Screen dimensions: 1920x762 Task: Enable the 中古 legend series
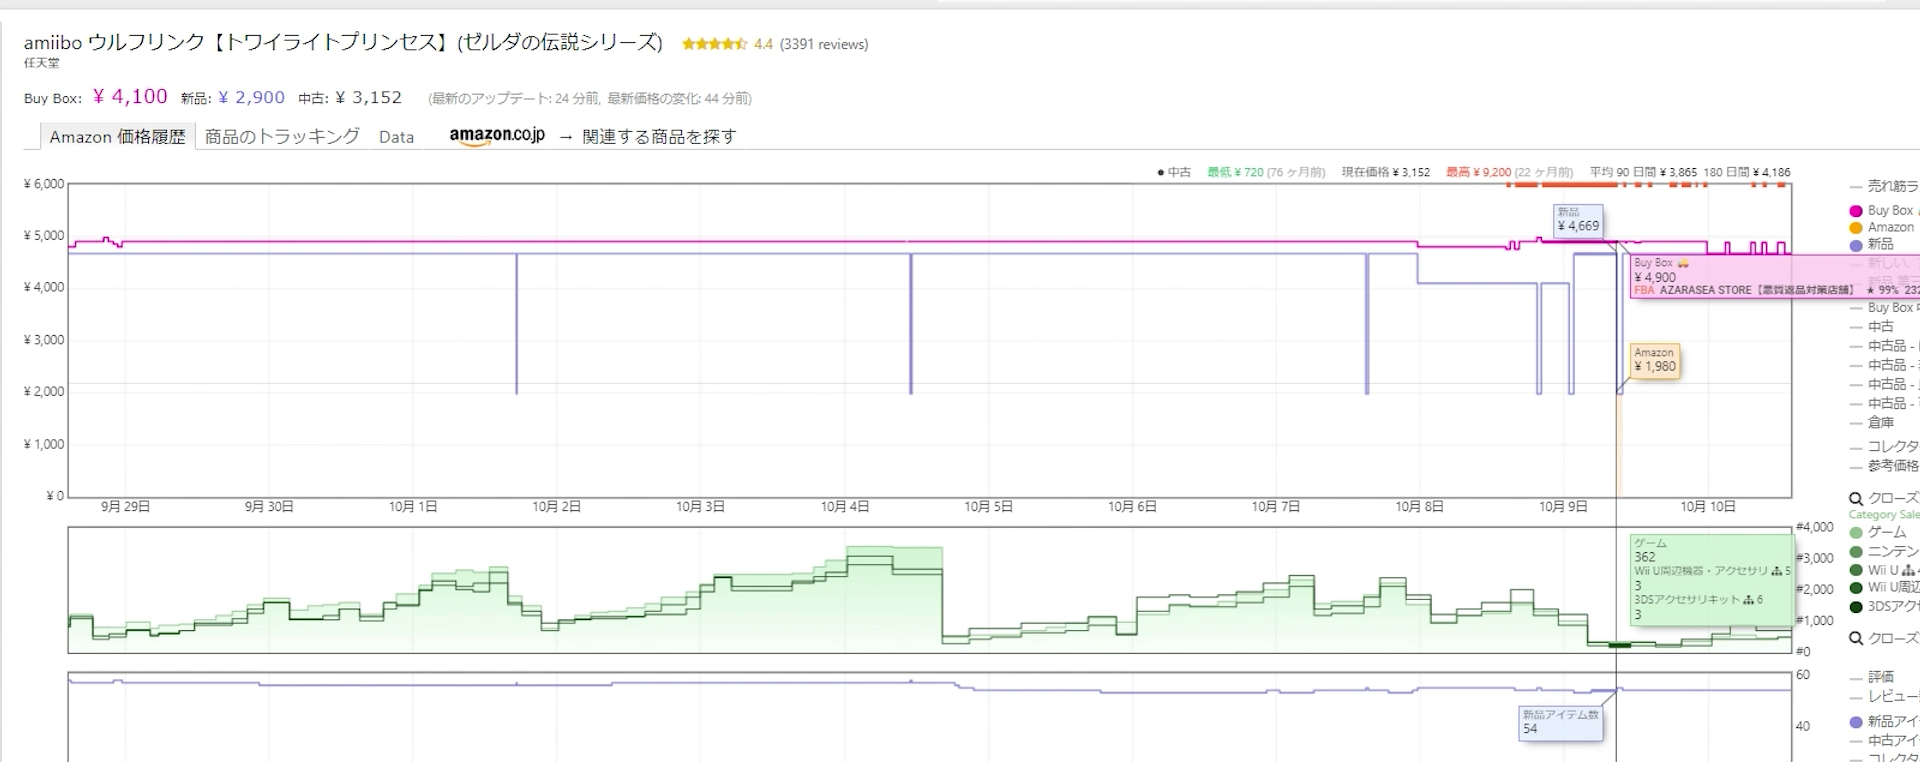pos(1880,327)
